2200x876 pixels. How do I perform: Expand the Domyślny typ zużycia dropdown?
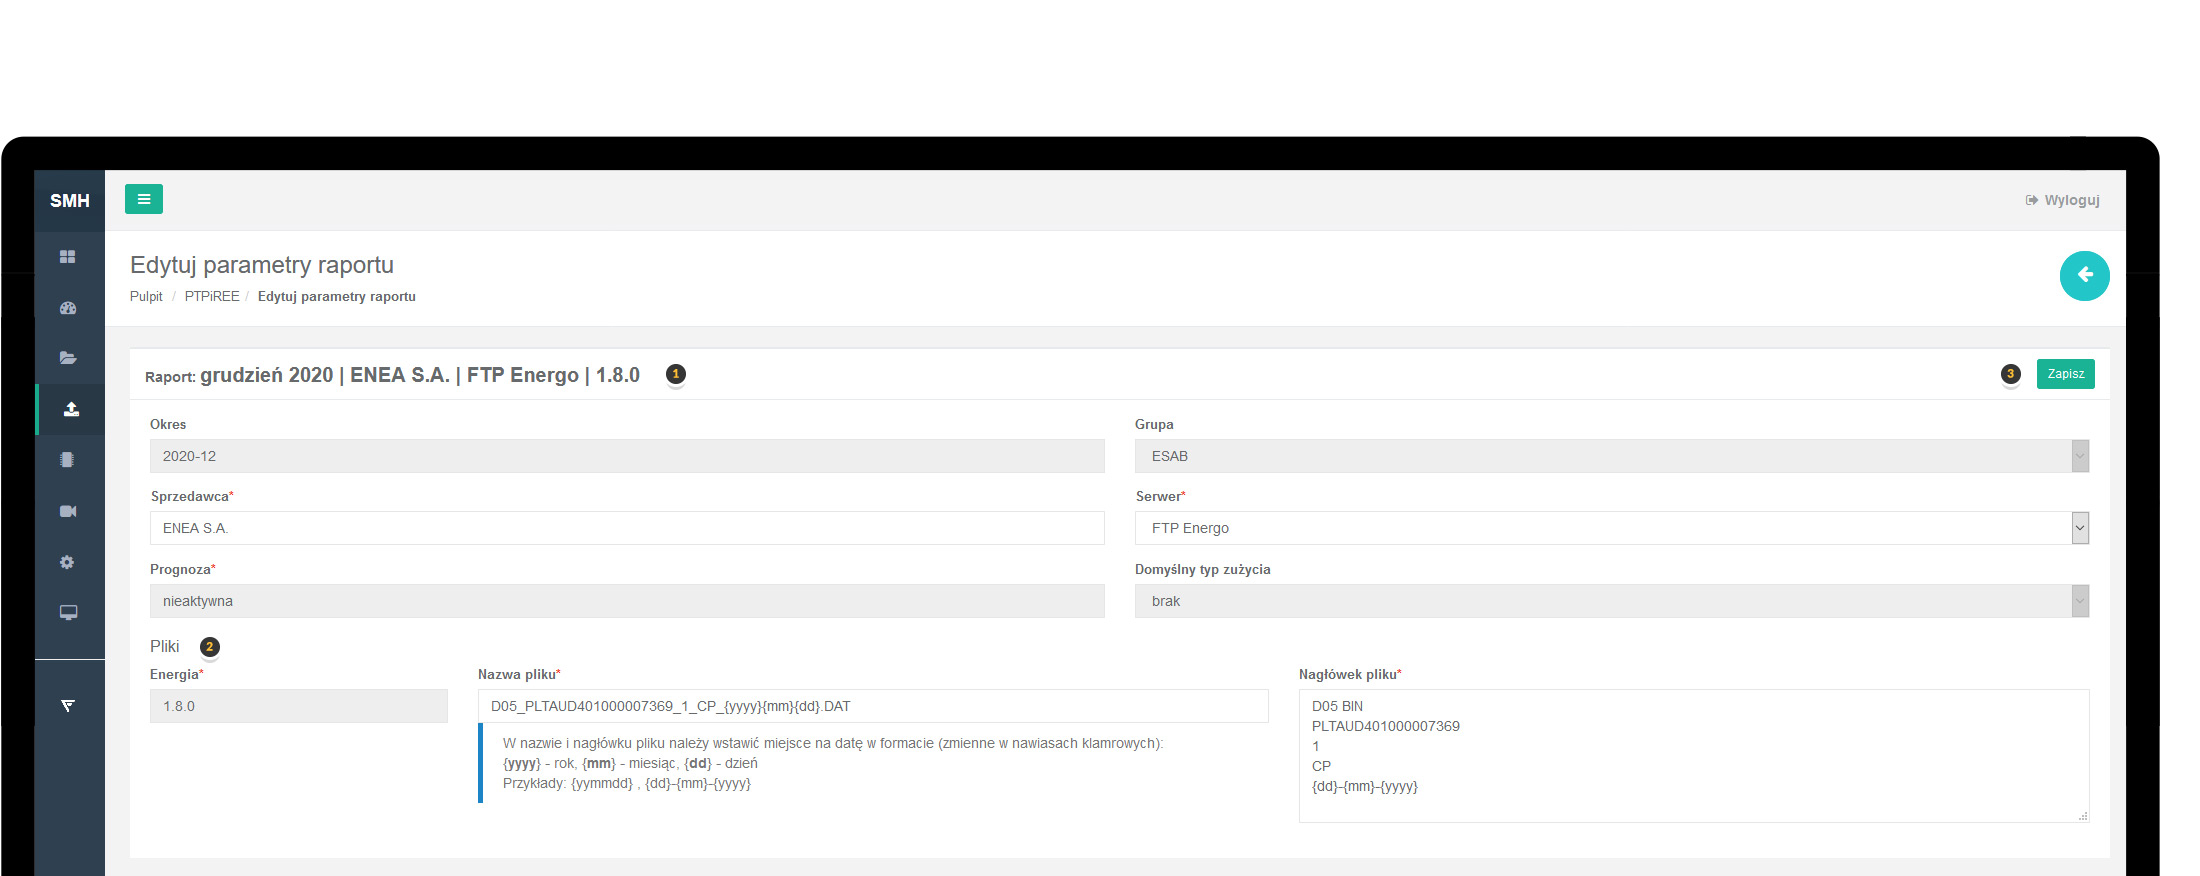[x=1611, y=601]
